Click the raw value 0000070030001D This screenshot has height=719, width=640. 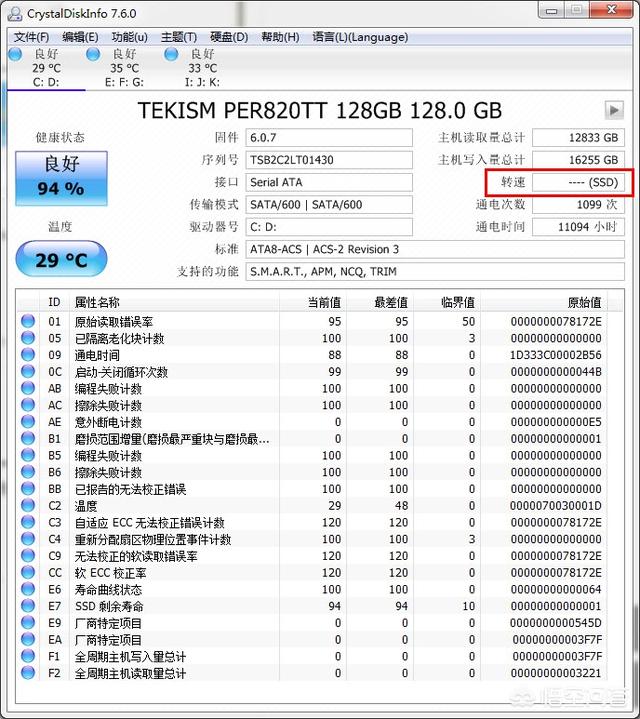click(556, 506)
